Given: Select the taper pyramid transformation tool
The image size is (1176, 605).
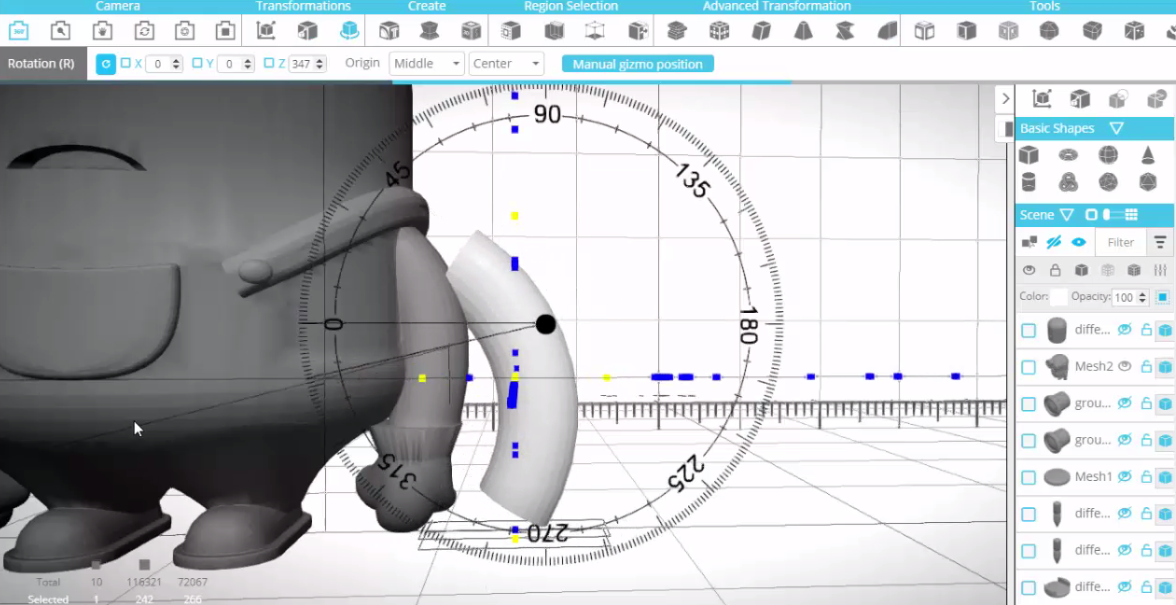Looking at the screenshot, I should pyautogui.click(x=803, y=31).
